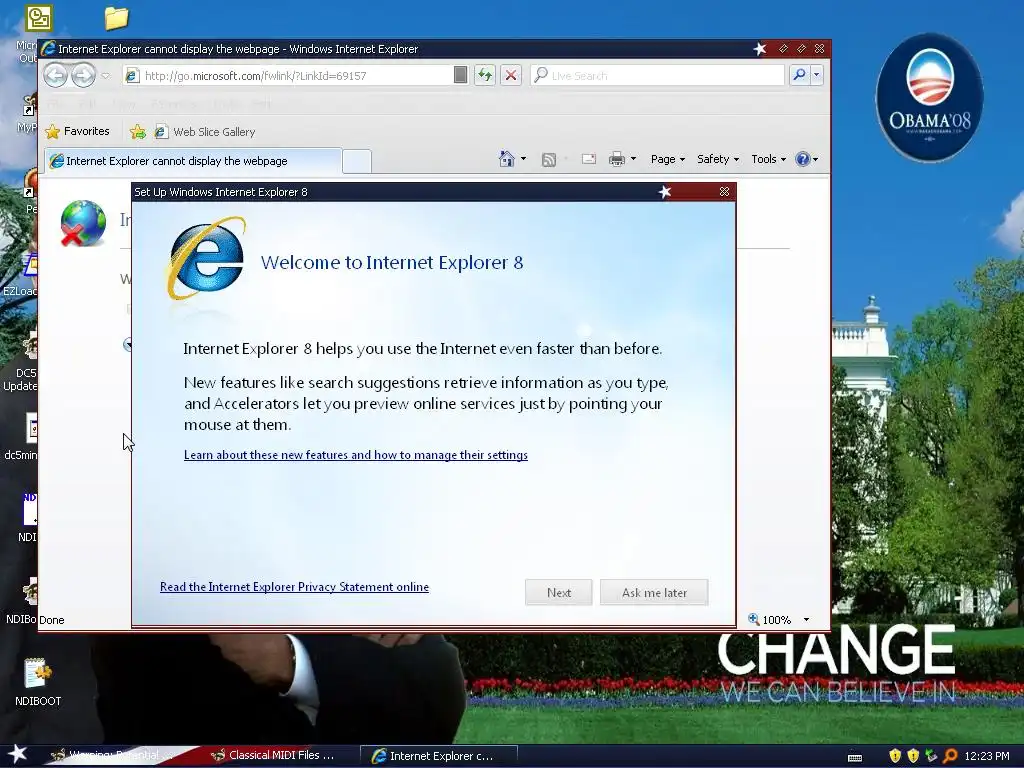Viewport: 1024px width, 768px height.
Task: Open the IE Privacy Statement online link
Action: (295, 586)
